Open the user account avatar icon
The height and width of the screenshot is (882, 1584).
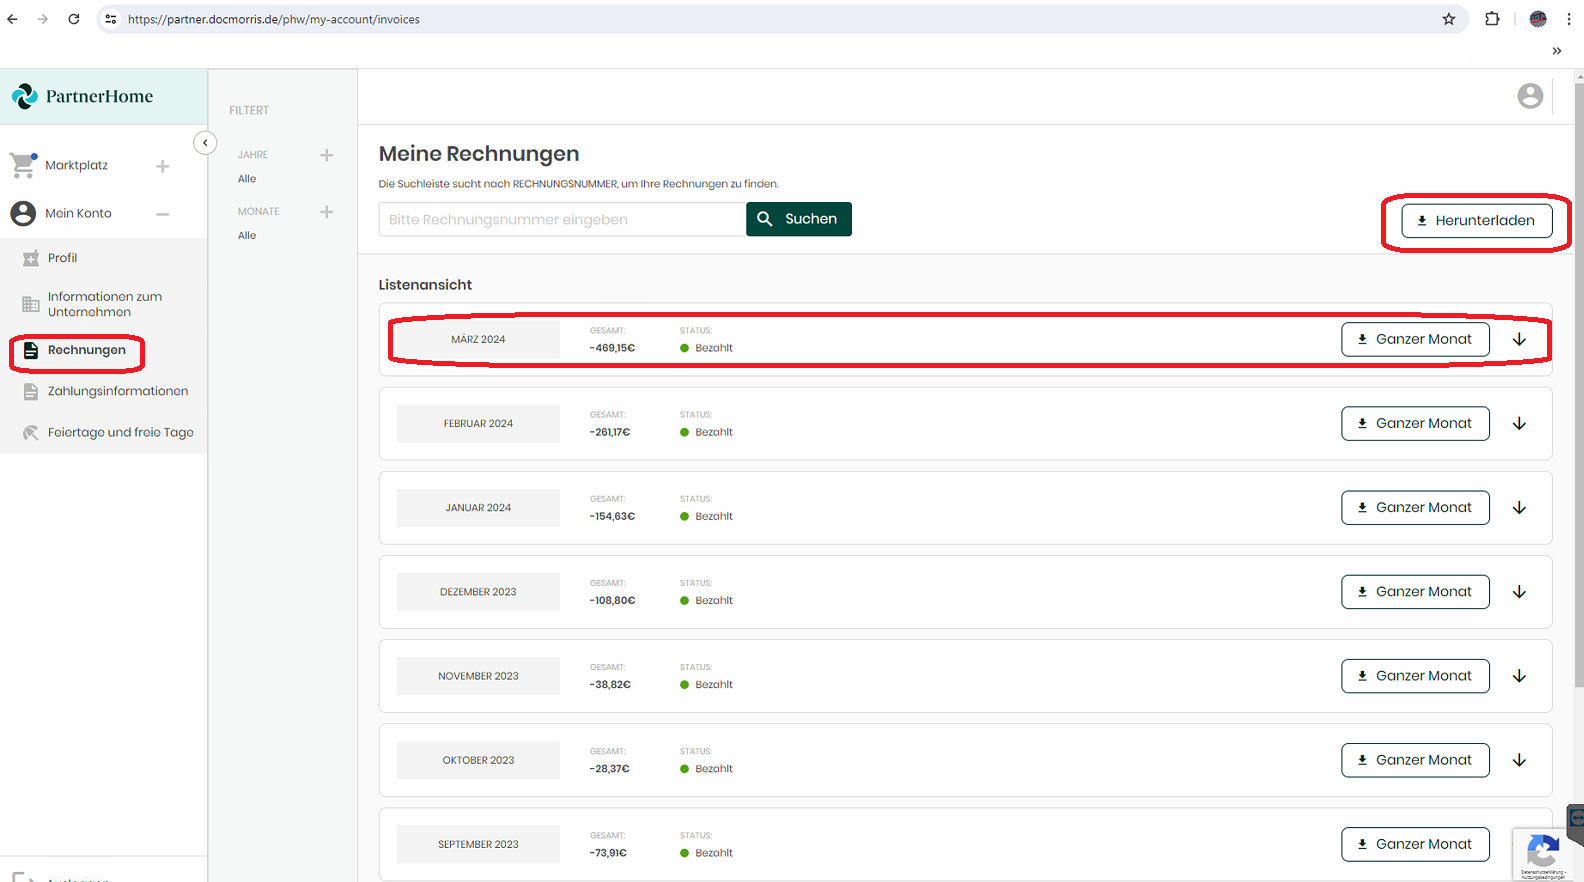(x=1529, y=96)
